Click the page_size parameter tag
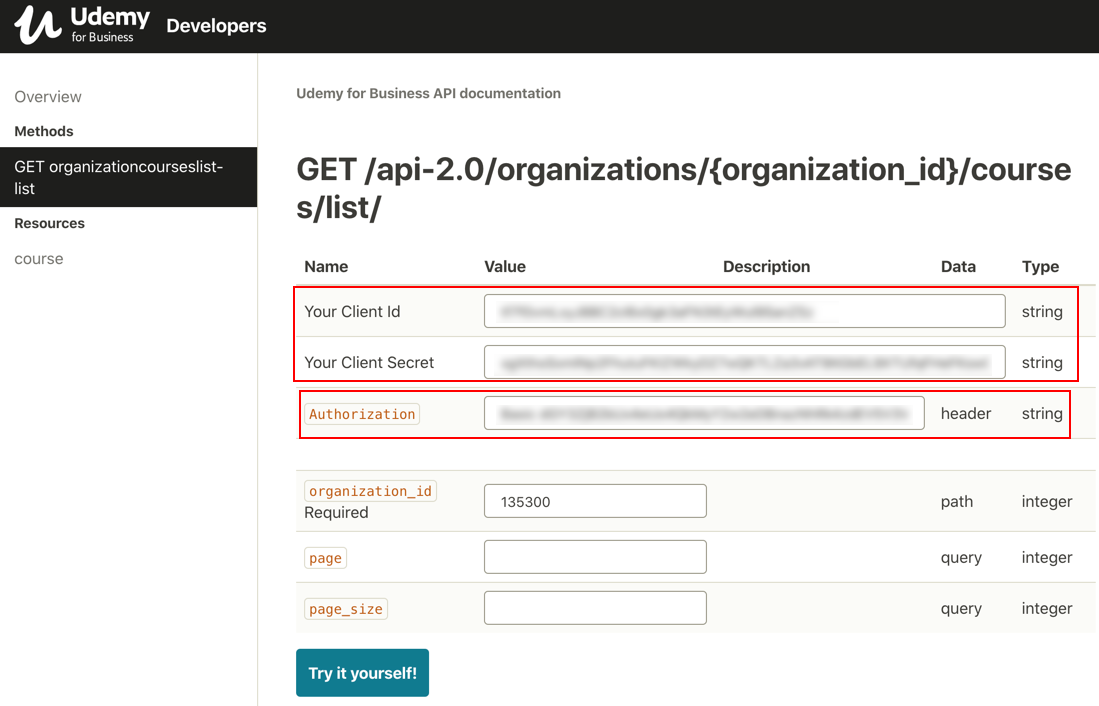This screenshot has height=706, width=1099. point(346,609)
